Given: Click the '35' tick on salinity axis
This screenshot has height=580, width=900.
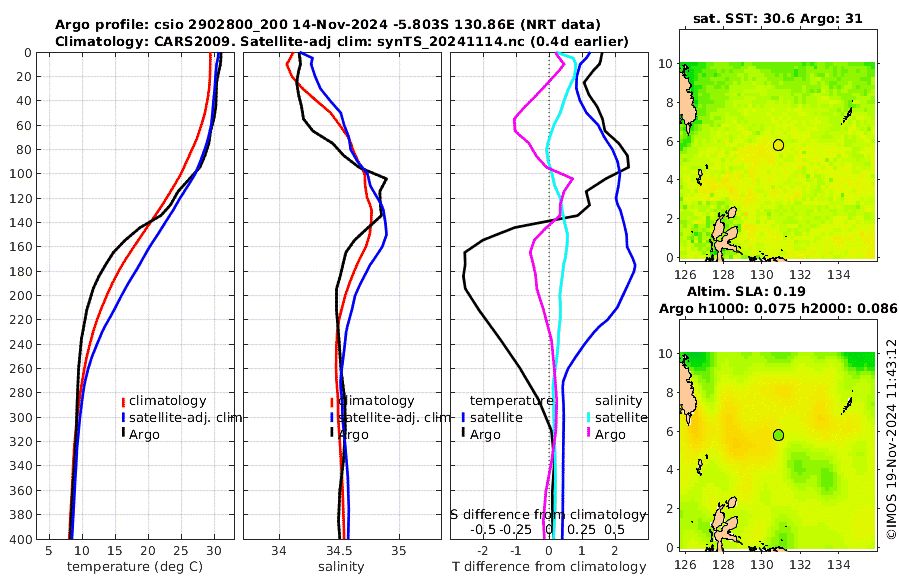Looking at the screenshot, I should [x=398, y=551].
